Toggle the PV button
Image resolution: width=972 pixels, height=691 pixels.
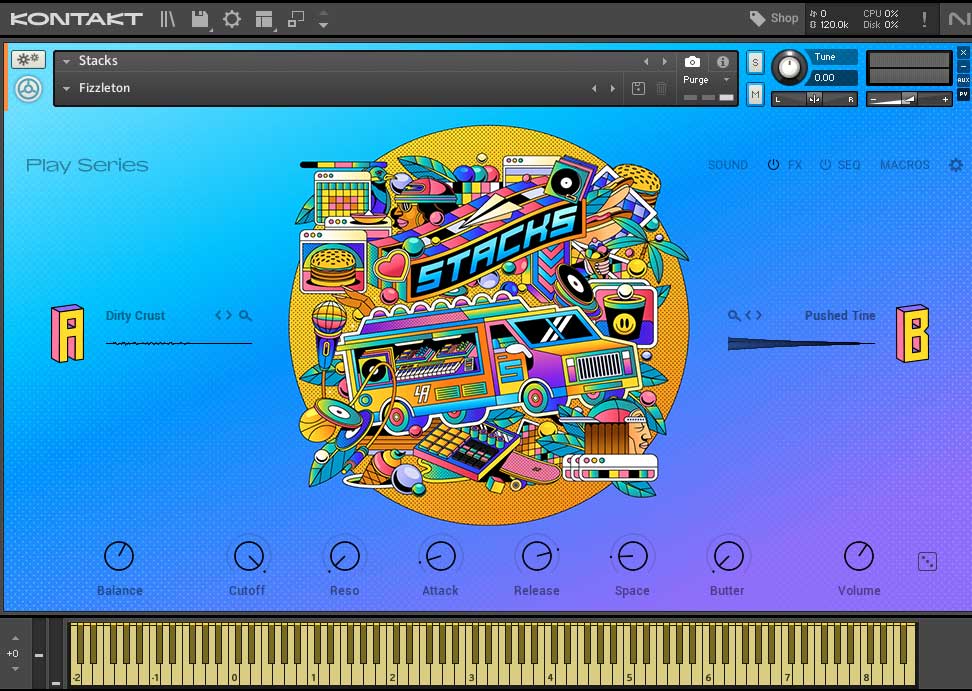click(963, 94)
